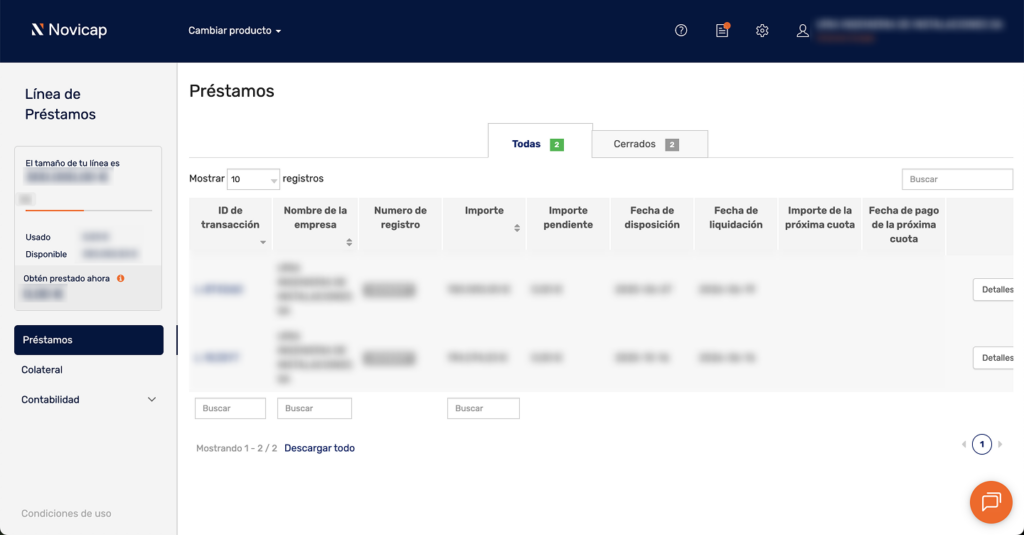The width and height of the screenshot is (1024, 535).
Task: Click the Descargar todo link
Action: tap(319, 448)
